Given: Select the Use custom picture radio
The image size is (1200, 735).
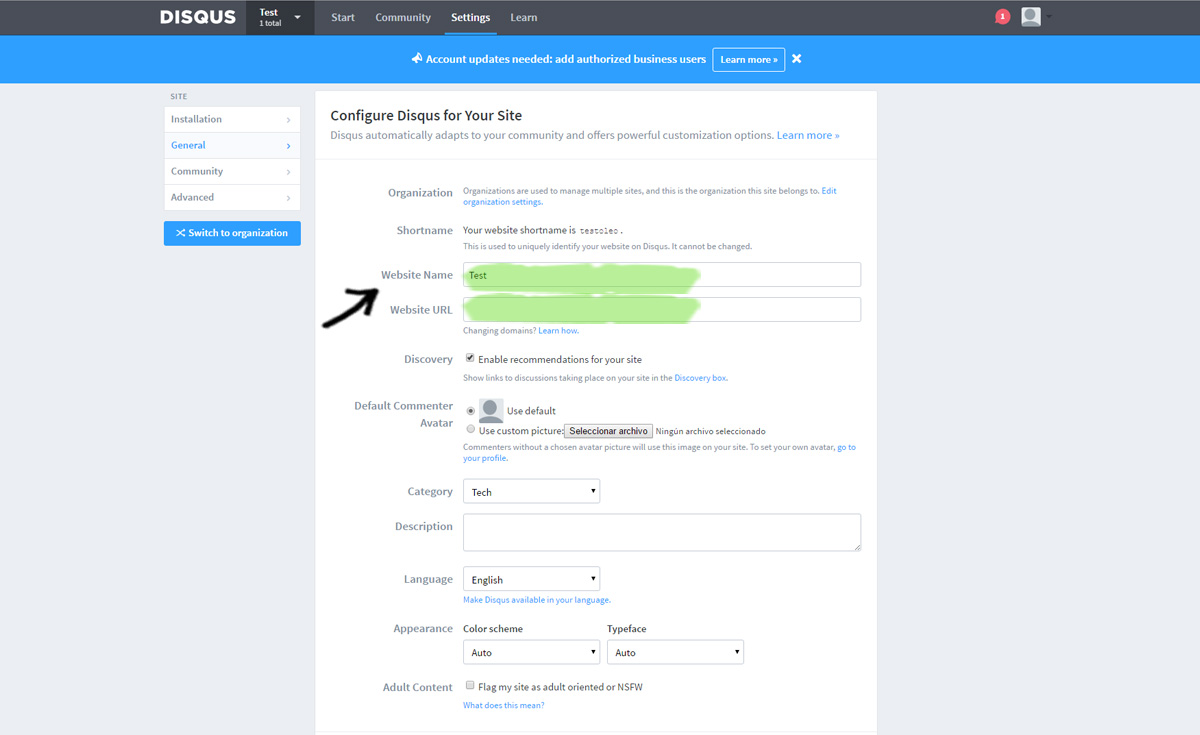Looking at the screenshot, I should (470, 430).
